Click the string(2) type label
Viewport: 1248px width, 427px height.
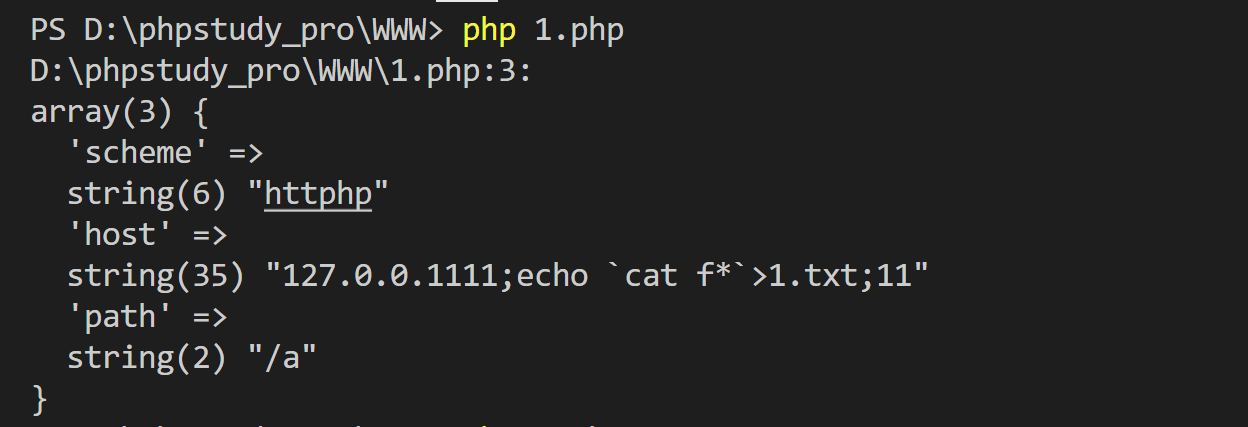pyautogui.click(x=147, y=358)
